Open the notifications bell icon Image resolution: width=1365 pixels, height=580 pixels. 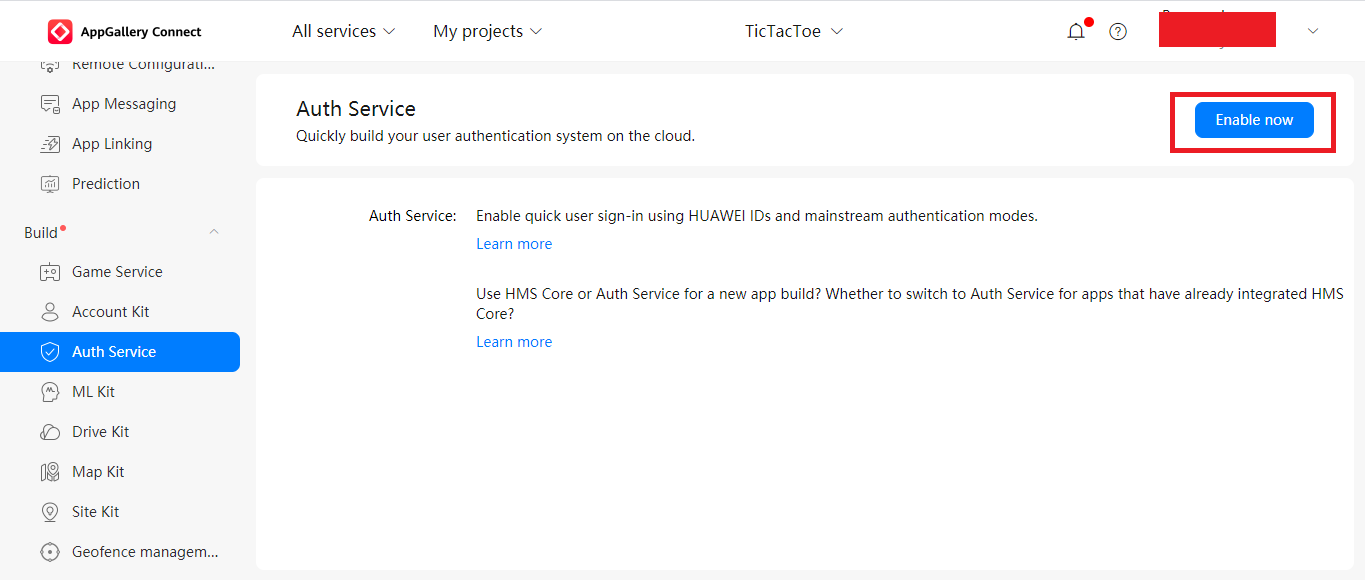click(x=1076, y=32)
